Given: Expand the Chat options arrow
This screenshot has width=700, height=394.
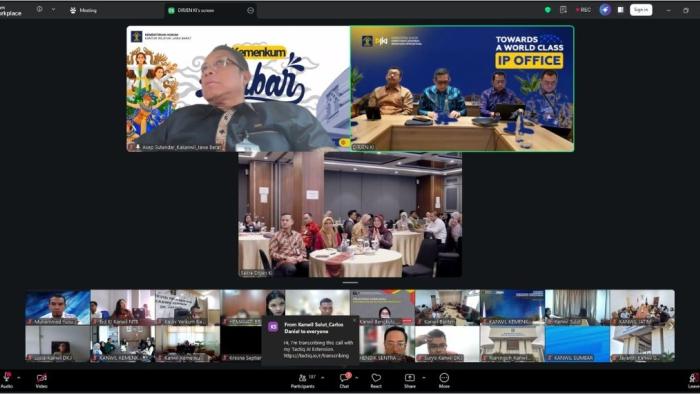Looking at the screenshot, I should [357, 378].
